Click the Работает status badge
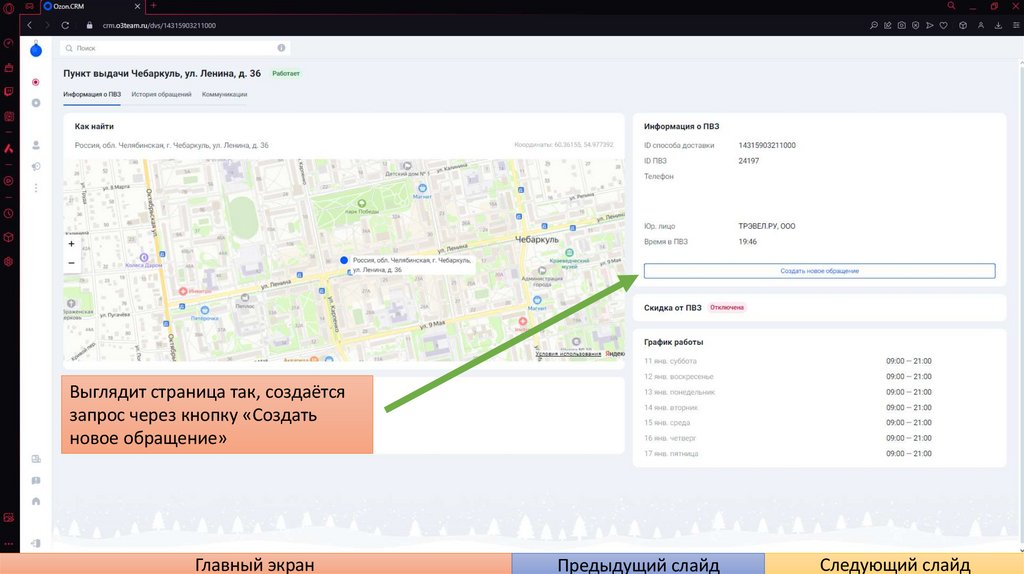 [286, 74]
